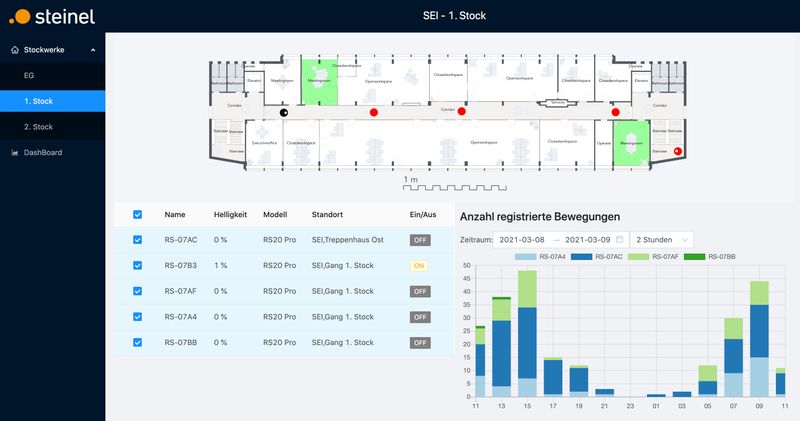Screen dimensions: 800x421
Task: Click the chart bar at hour 13
Action: tap(502, 347)
